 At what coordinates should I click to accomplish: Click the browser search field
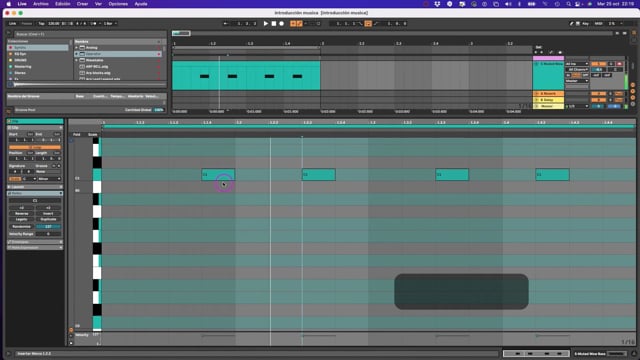tap(90, 34)
